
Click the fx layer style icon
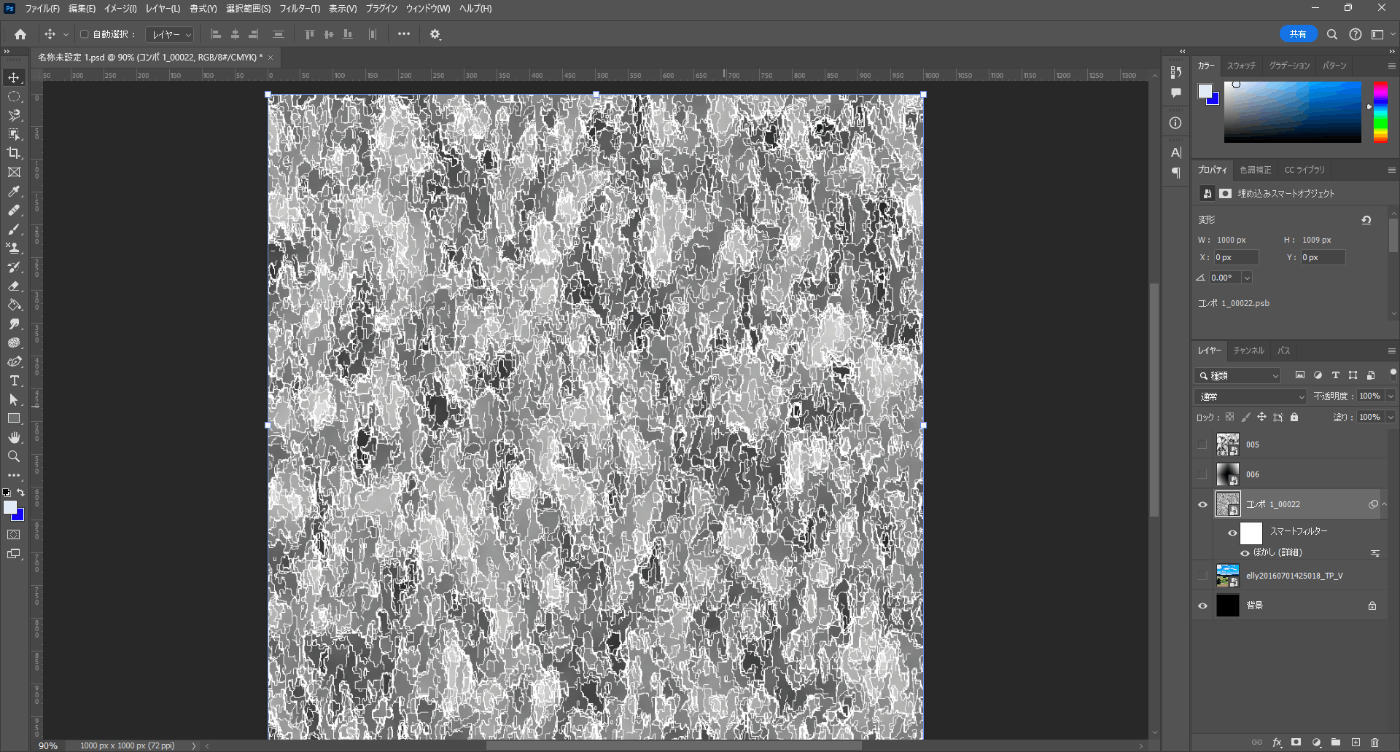coord(1277,742)
